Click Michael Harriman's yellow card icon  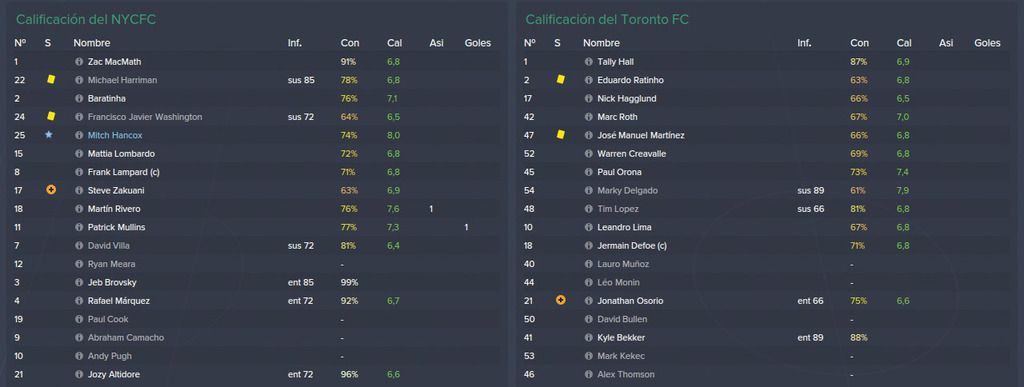tap(51, 80)
